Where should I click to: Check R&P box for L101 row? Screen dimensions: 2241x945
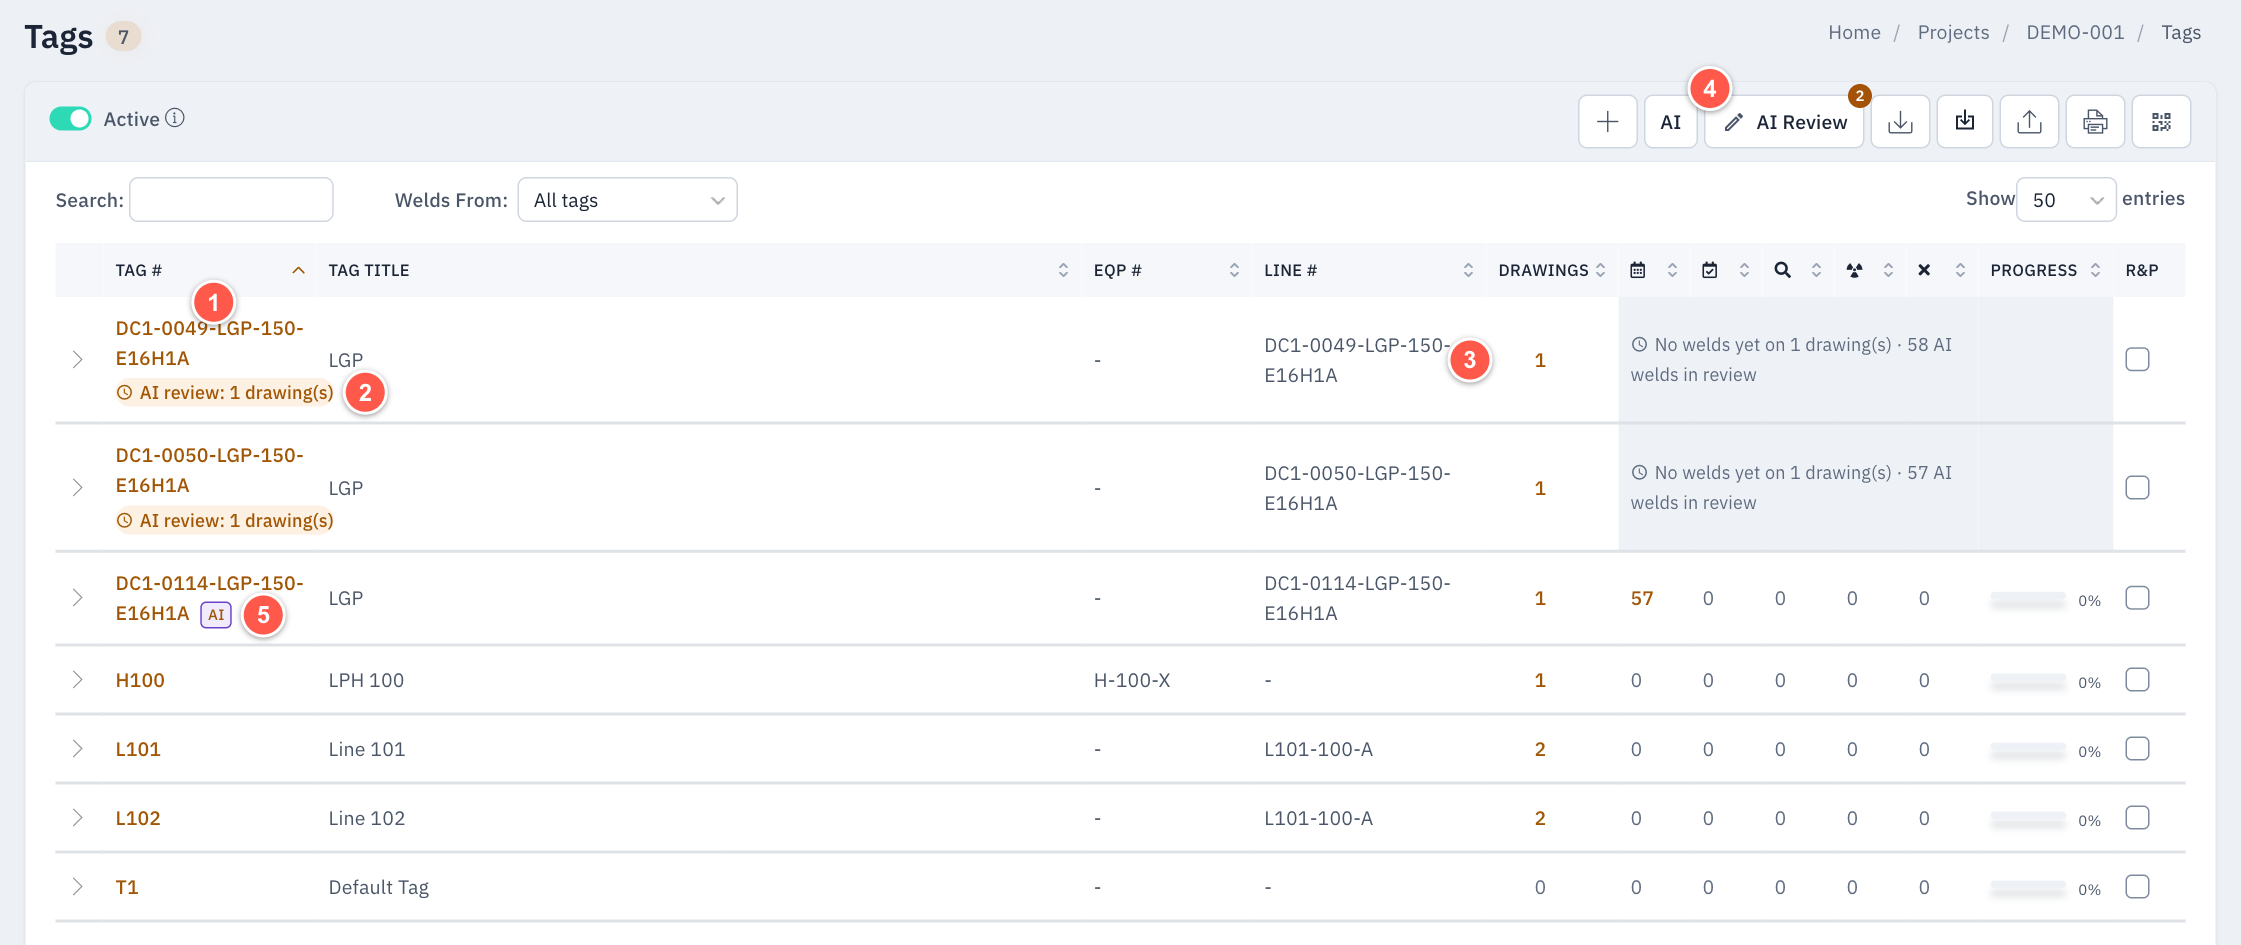coord(2137,749)
